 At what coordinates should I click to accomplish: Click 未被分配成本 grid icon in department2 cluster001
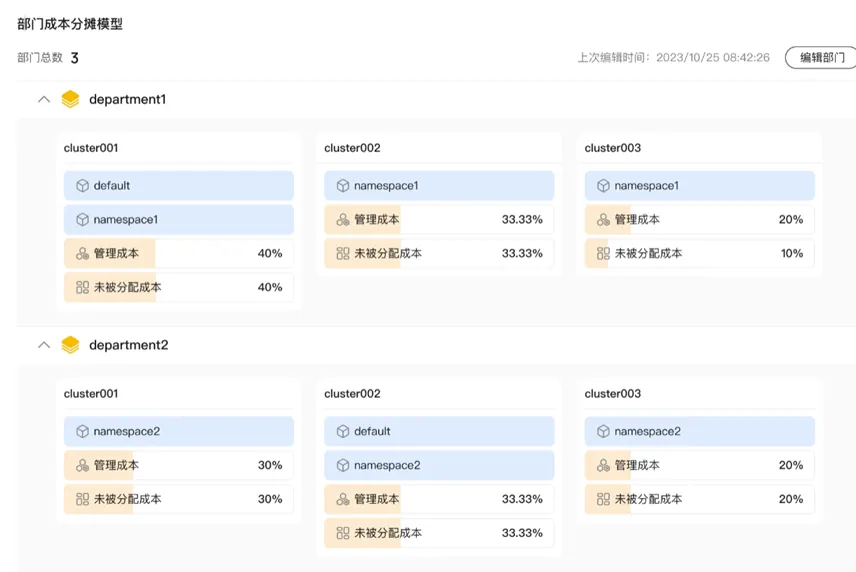click(x=82, y=499)
